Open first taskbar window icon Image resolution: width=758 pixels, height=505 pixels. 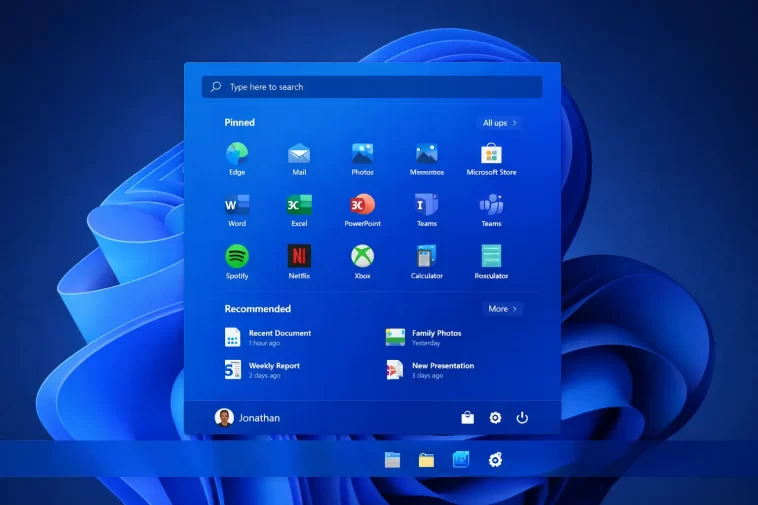coord(392,460)
